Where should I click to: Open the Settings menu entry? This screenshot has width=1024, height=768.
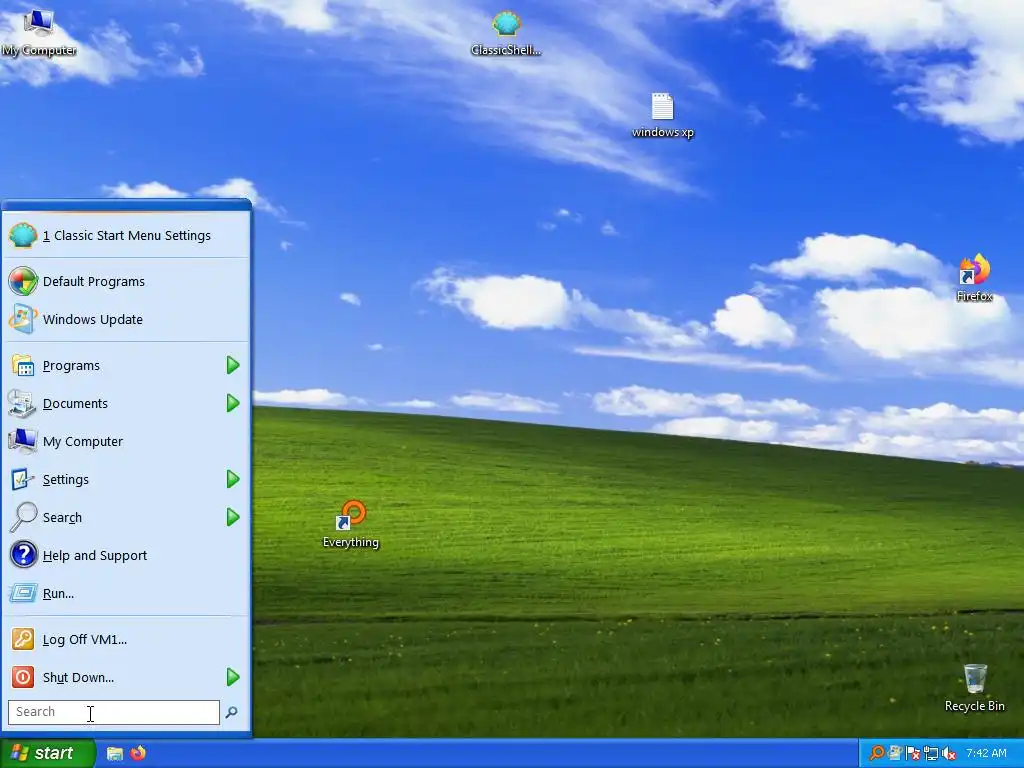click(x=126, y=479)
